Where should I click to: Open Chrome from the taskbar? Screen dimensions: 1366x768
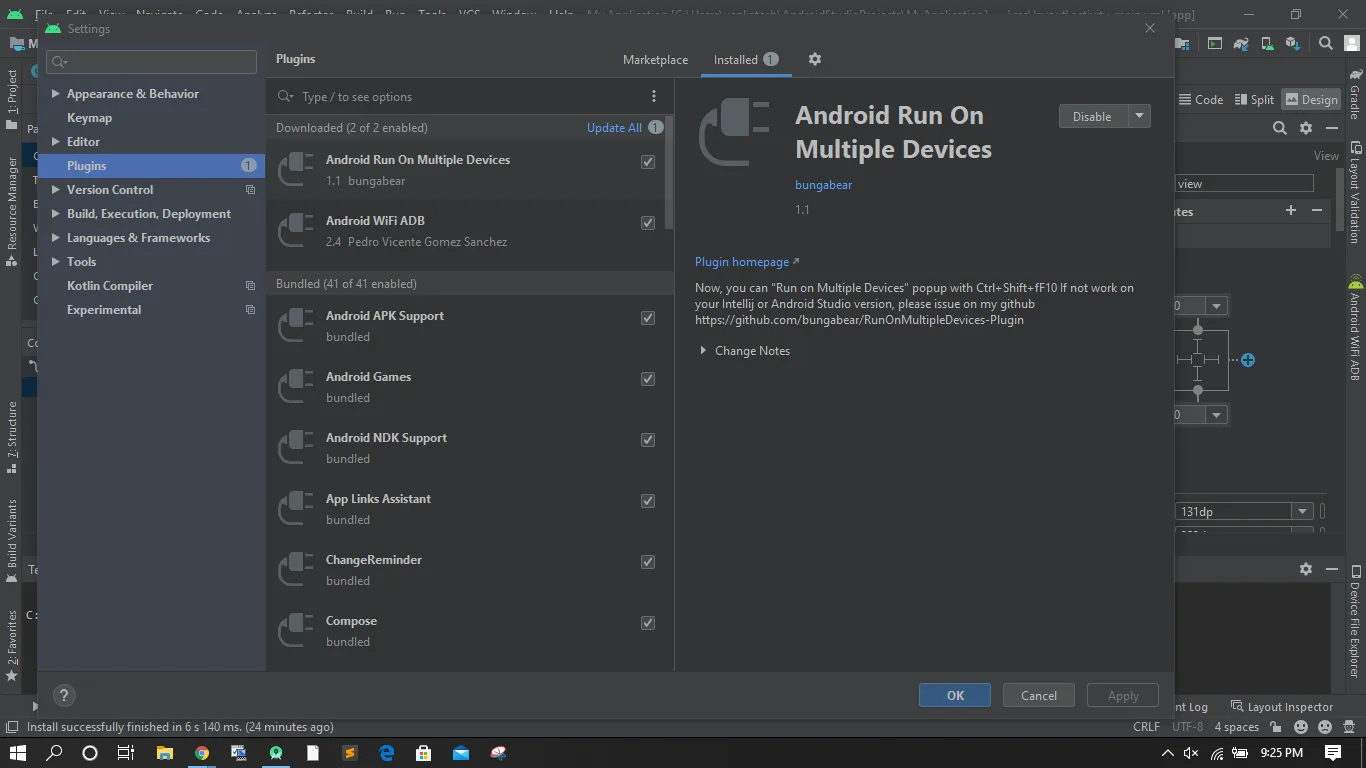tap(202, 753)
